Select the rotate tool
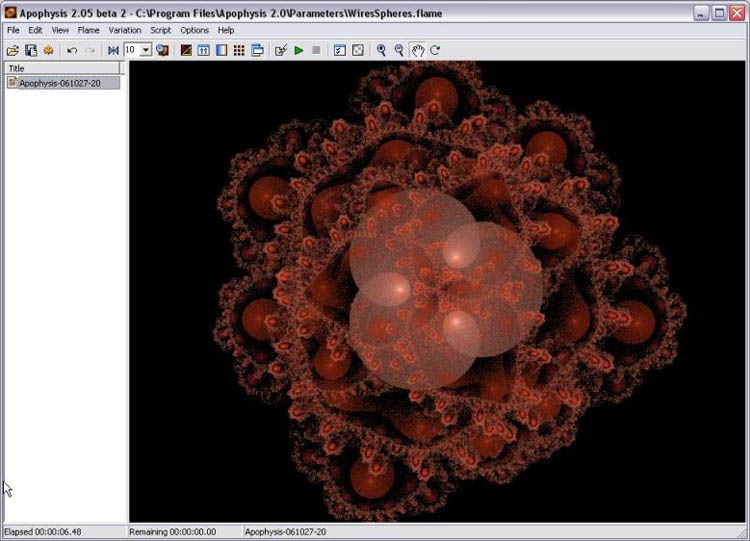 click(435, 50)
